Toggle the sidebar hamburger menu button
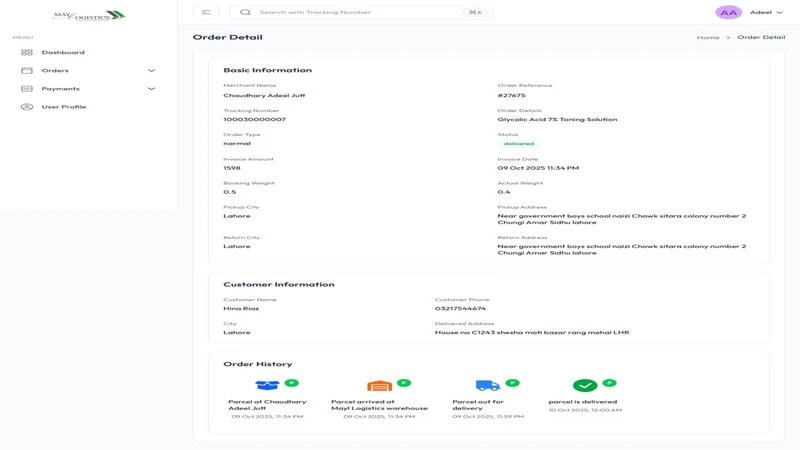Image resolution: width=800 pixels, height=450 pixels. 206,12
